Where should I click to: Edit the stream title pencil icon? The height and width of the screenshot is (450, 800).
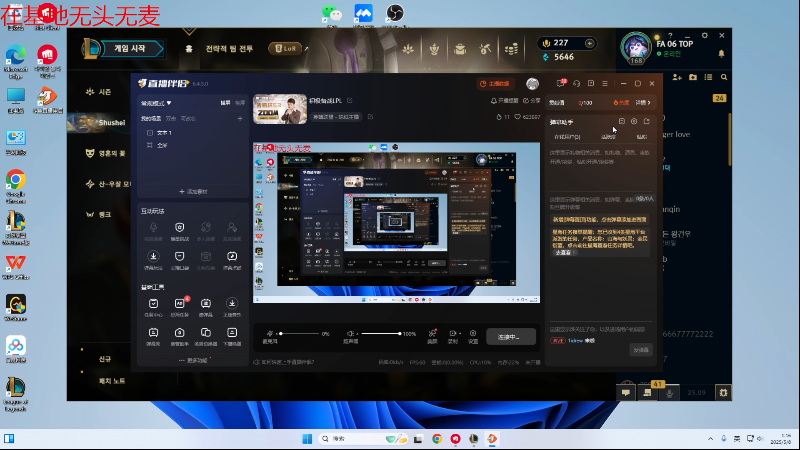pyautogui.click(x=349, y=101)
